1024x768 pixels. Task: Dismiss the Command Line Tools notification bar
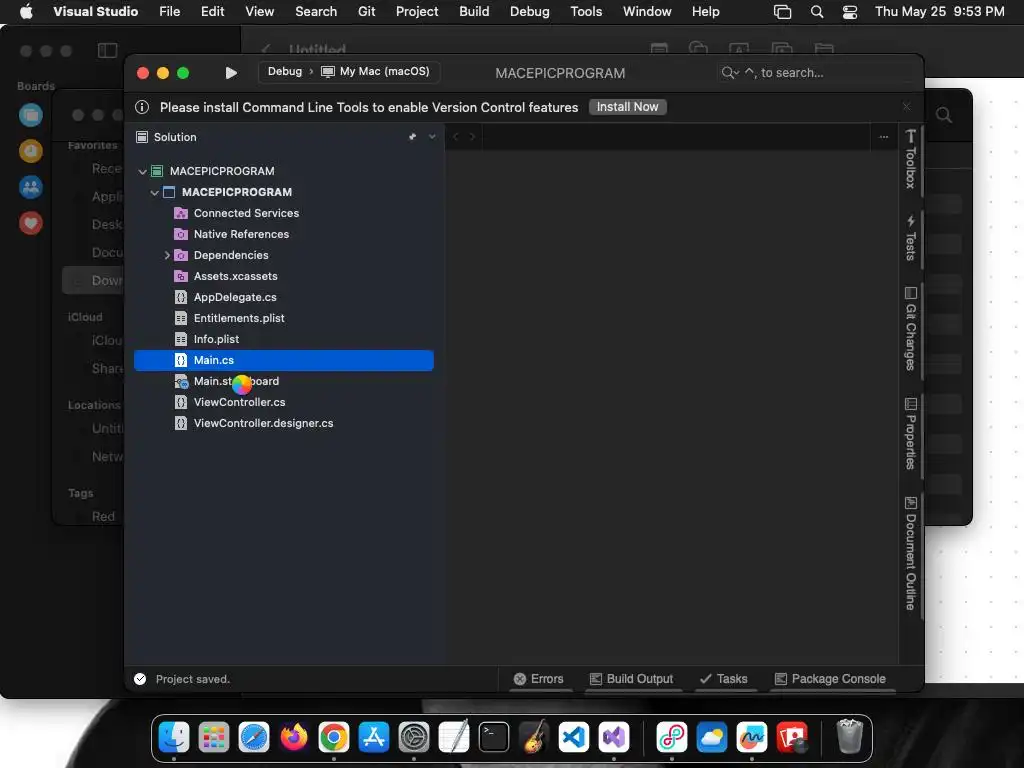[x=906, y=106]
